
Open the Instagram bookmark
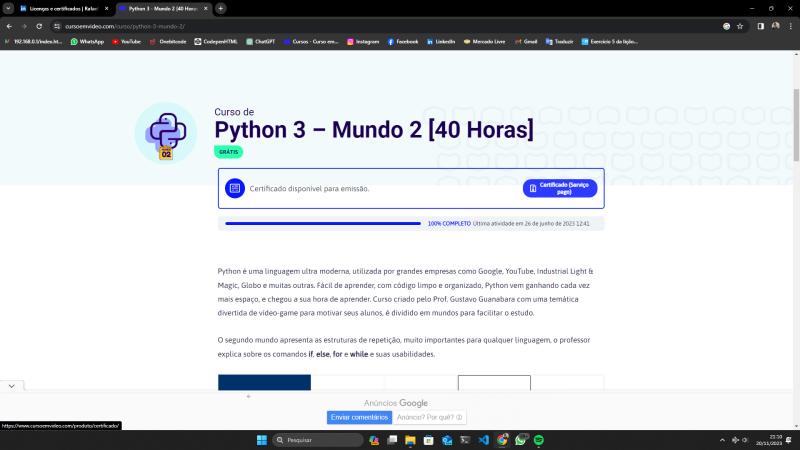click(x=363, y=42)
